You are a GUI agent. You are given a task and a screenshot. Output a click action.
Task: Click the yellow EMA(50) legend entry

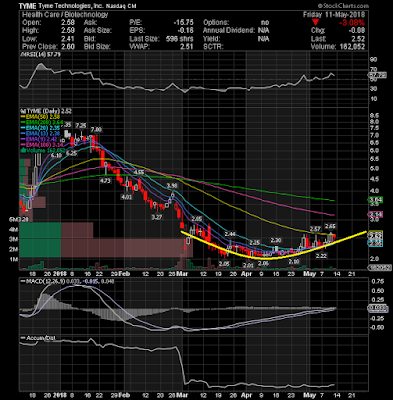[40, 117]
